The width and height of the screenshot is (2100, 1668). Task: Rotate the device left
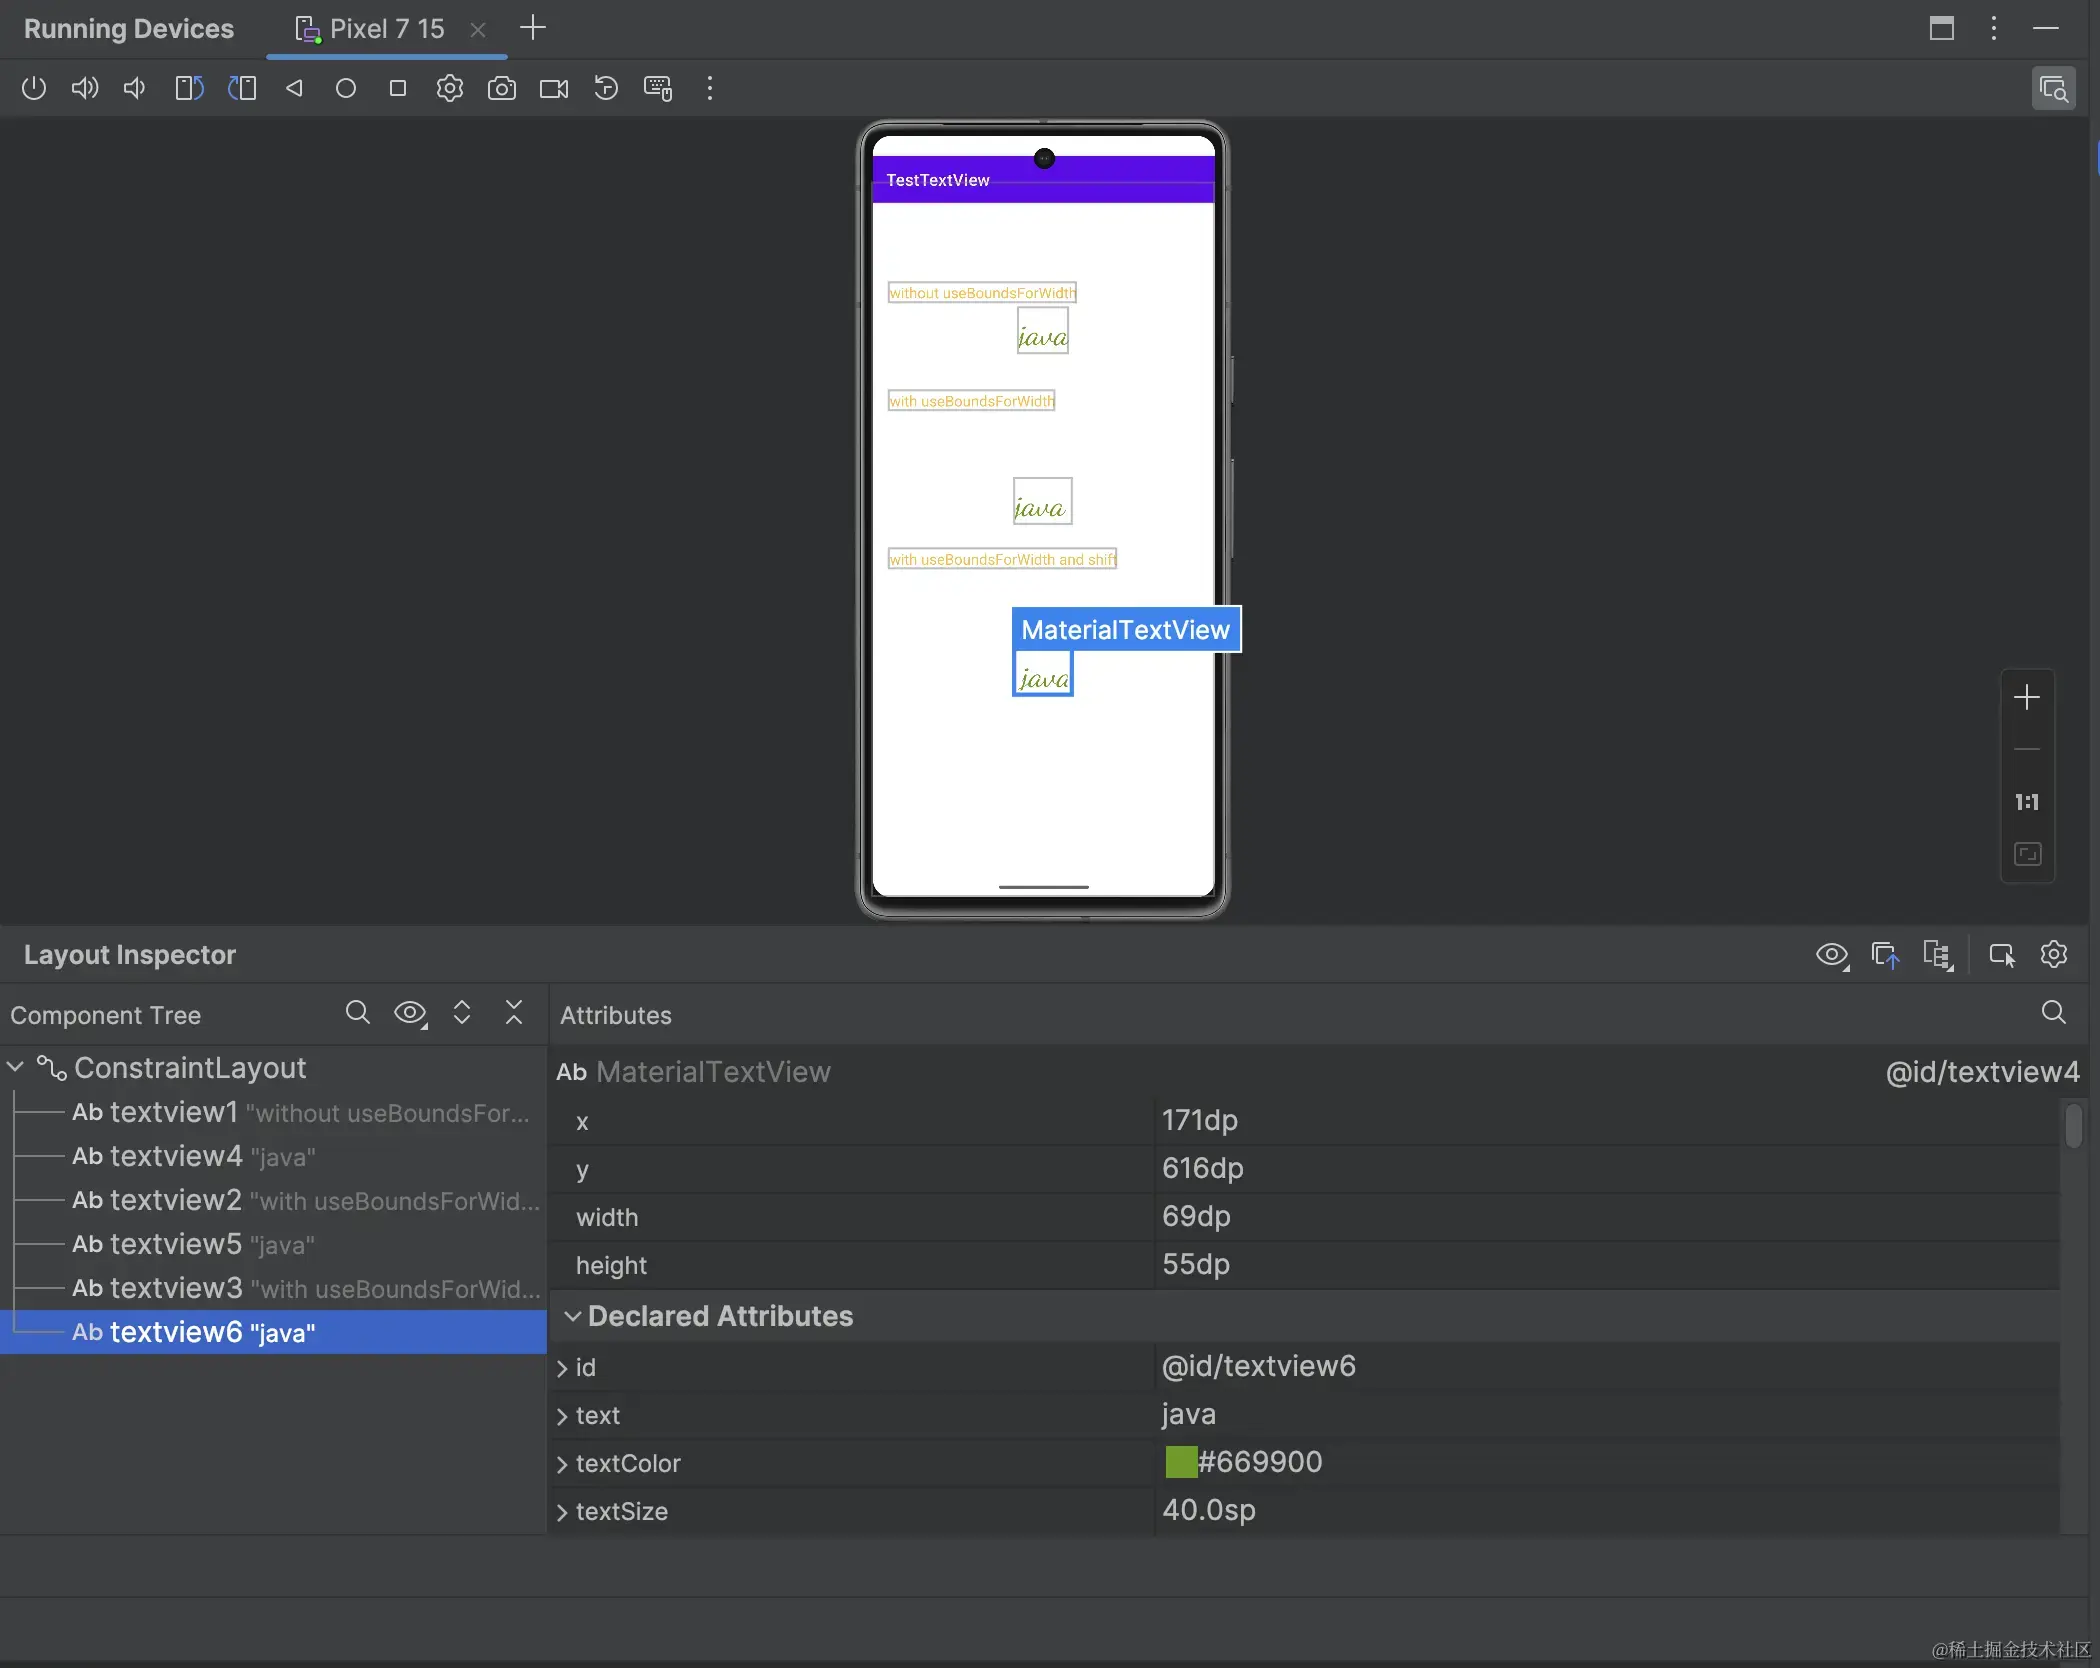[x=189, y=88]
